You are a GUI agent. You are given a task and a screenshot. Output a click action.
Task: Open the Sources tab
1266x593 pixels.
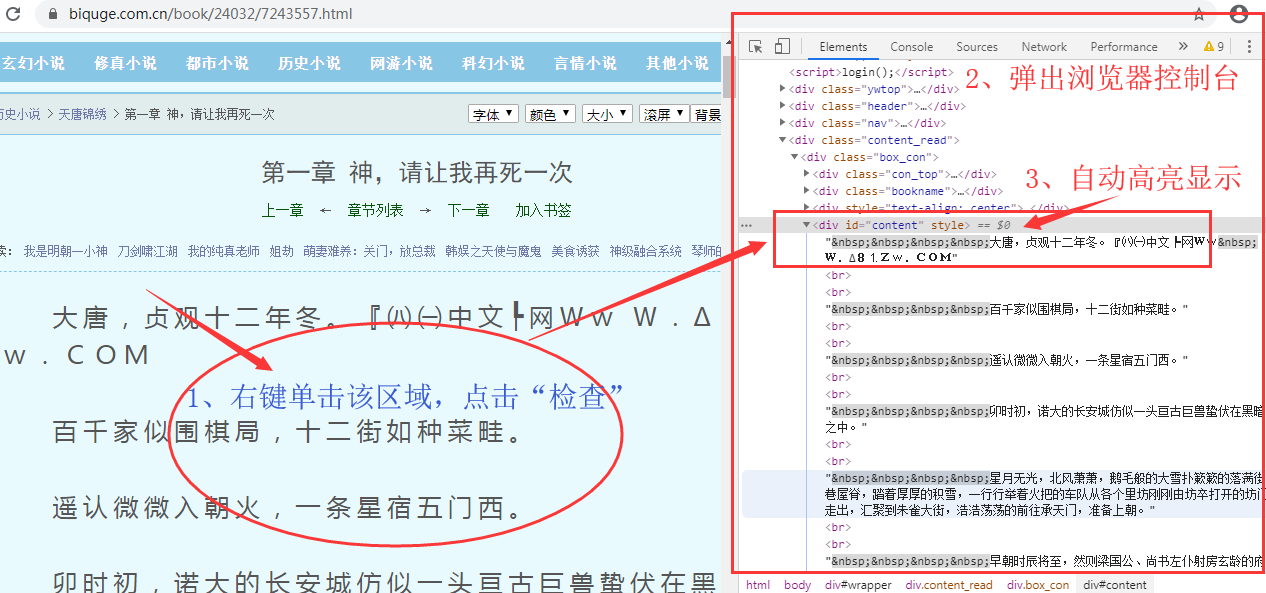977,46
